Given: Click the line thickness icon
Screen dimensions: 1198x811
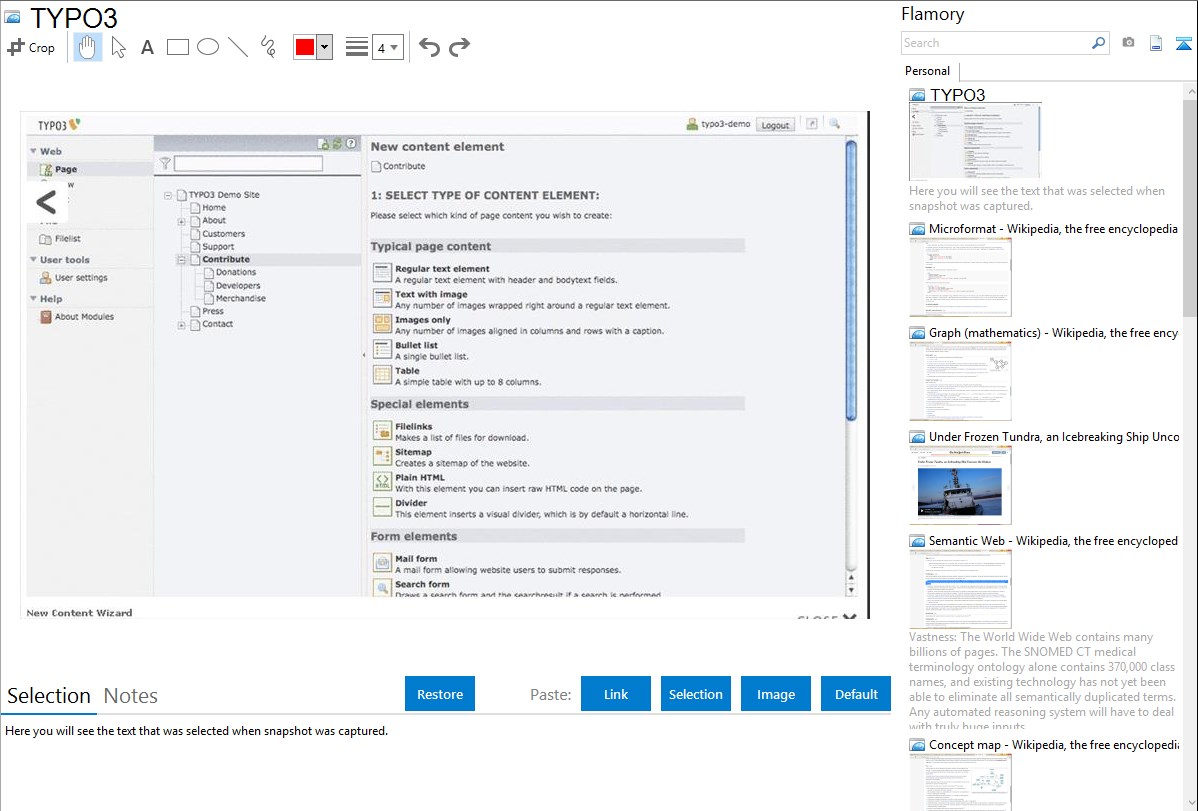Looking at the screenshot, I should tap(357, 47).
